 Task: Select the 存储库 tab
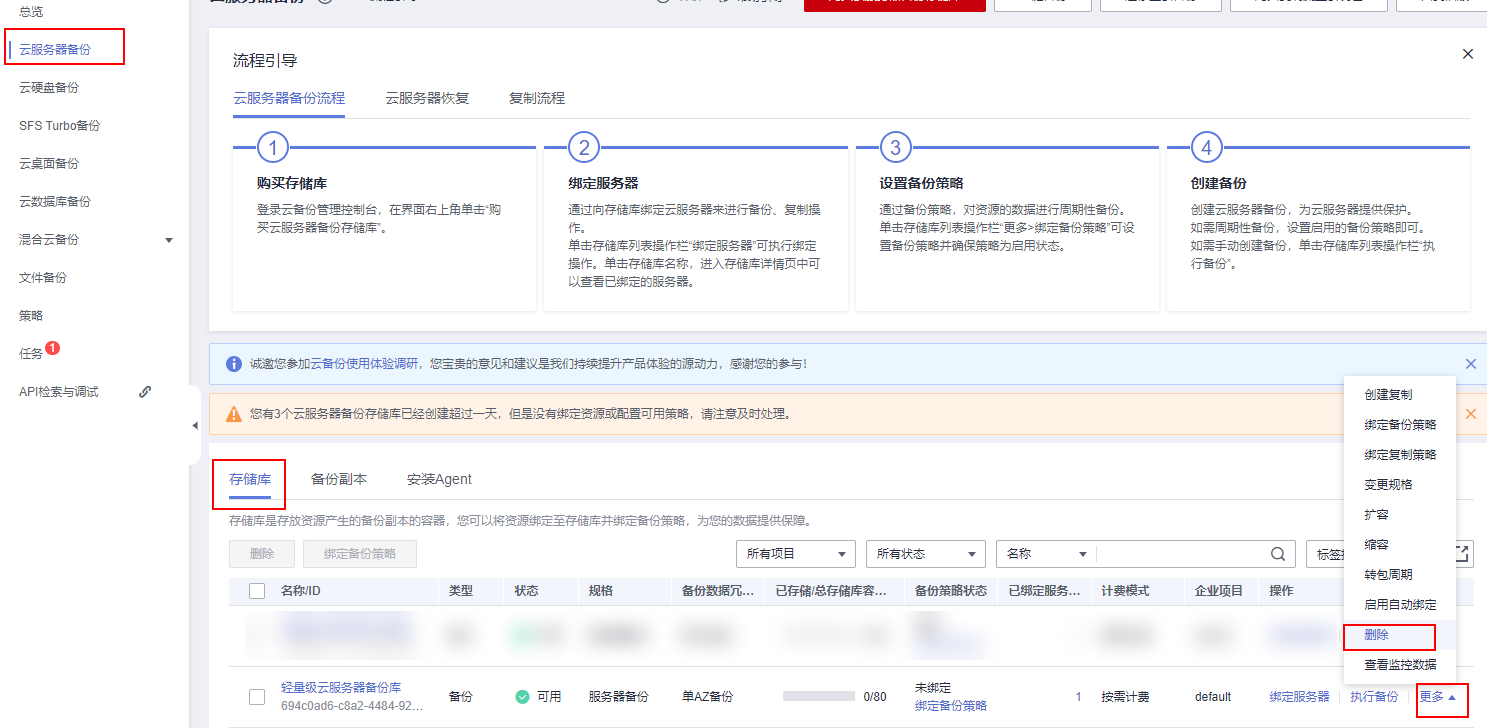click(250, 479)
